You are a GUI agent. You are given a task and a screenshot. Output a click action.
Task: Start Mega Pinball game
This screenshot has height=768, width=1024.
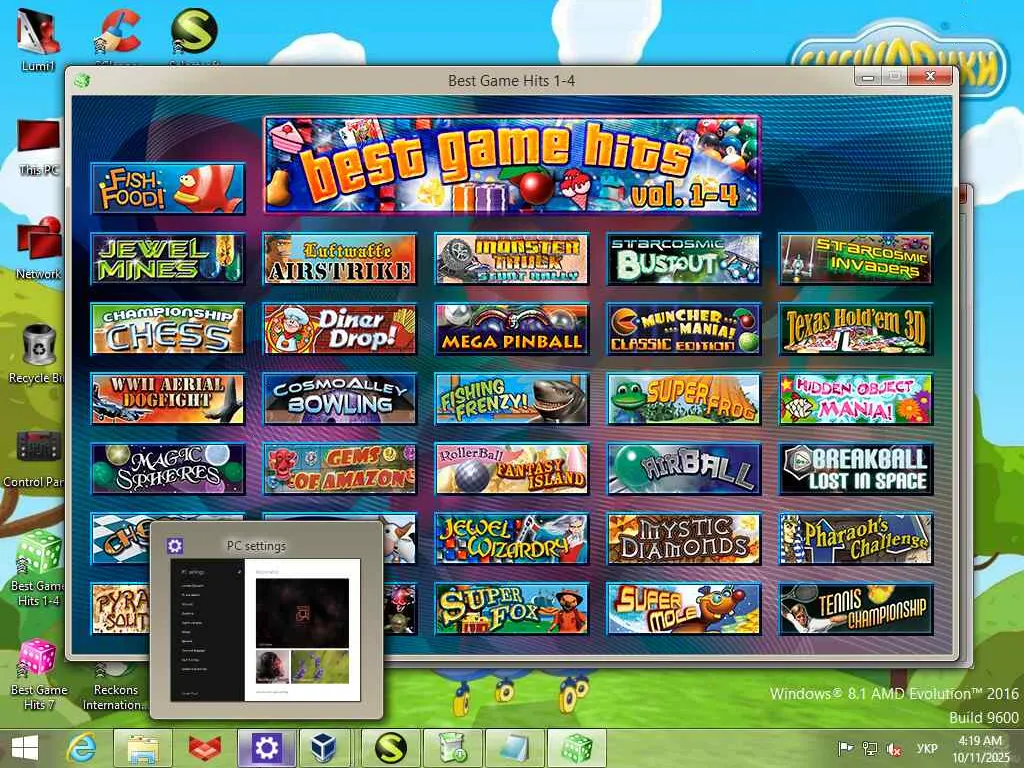coord(511,329)
